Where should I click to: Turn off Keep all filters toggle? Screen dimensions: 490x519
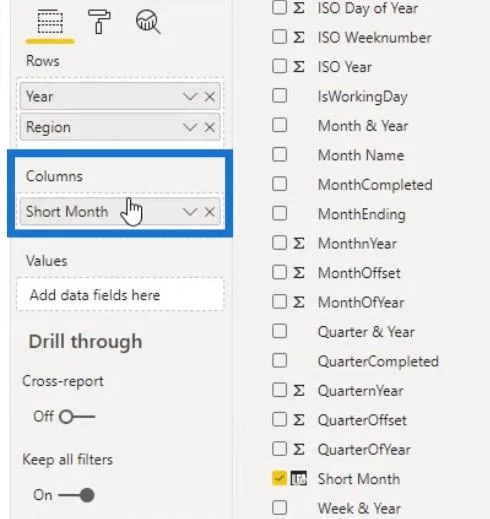[x=76, y=495]
